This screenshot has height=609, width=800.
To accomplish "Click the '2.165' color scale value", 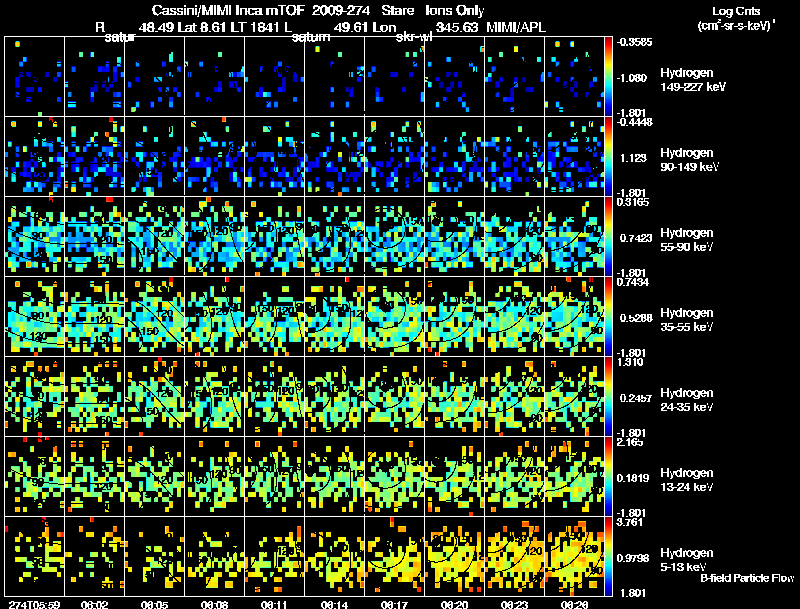I will tap(630, 442).
